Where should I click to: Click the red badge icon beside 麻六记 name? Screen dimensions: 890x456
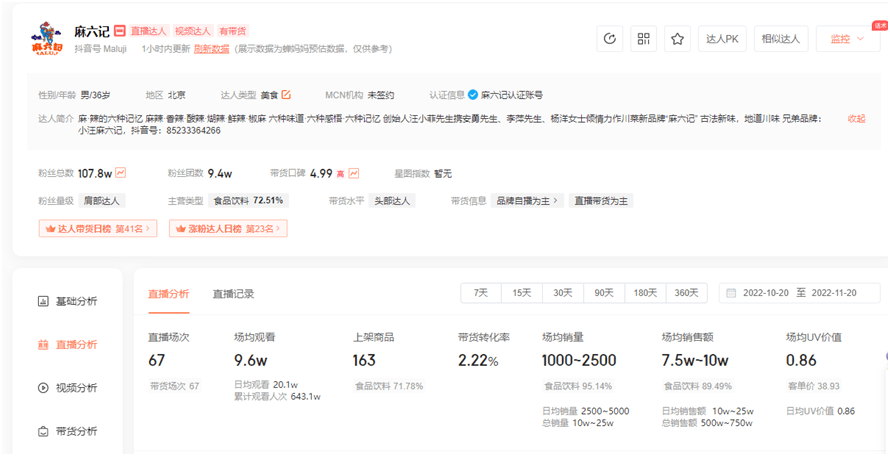(119, 31)
